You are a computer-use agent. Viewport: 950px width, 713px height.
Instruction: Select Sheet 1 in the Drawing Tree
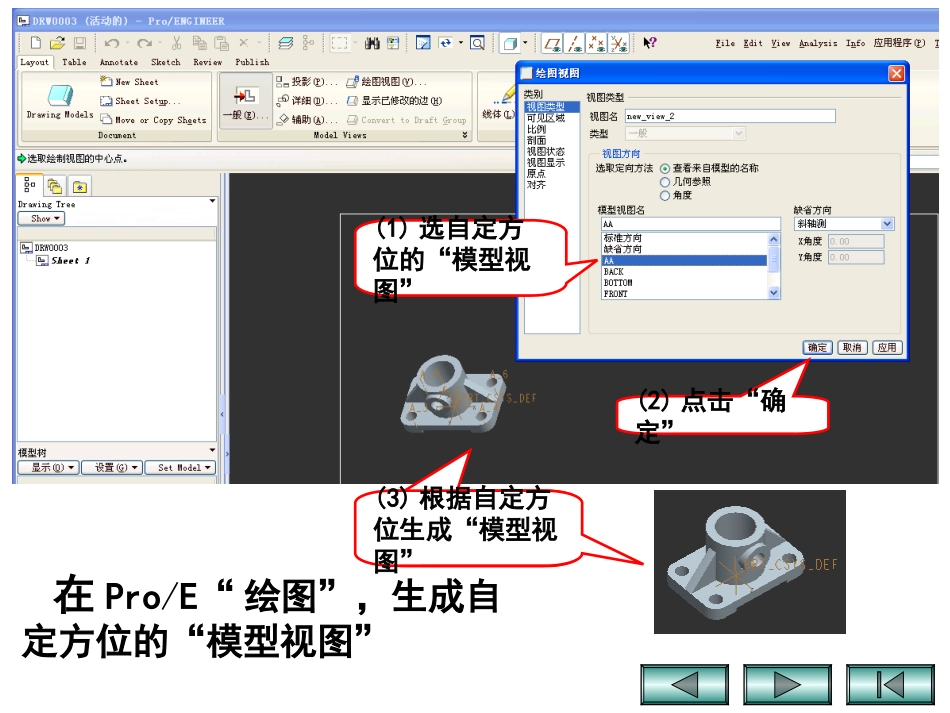tap(64, 260)
